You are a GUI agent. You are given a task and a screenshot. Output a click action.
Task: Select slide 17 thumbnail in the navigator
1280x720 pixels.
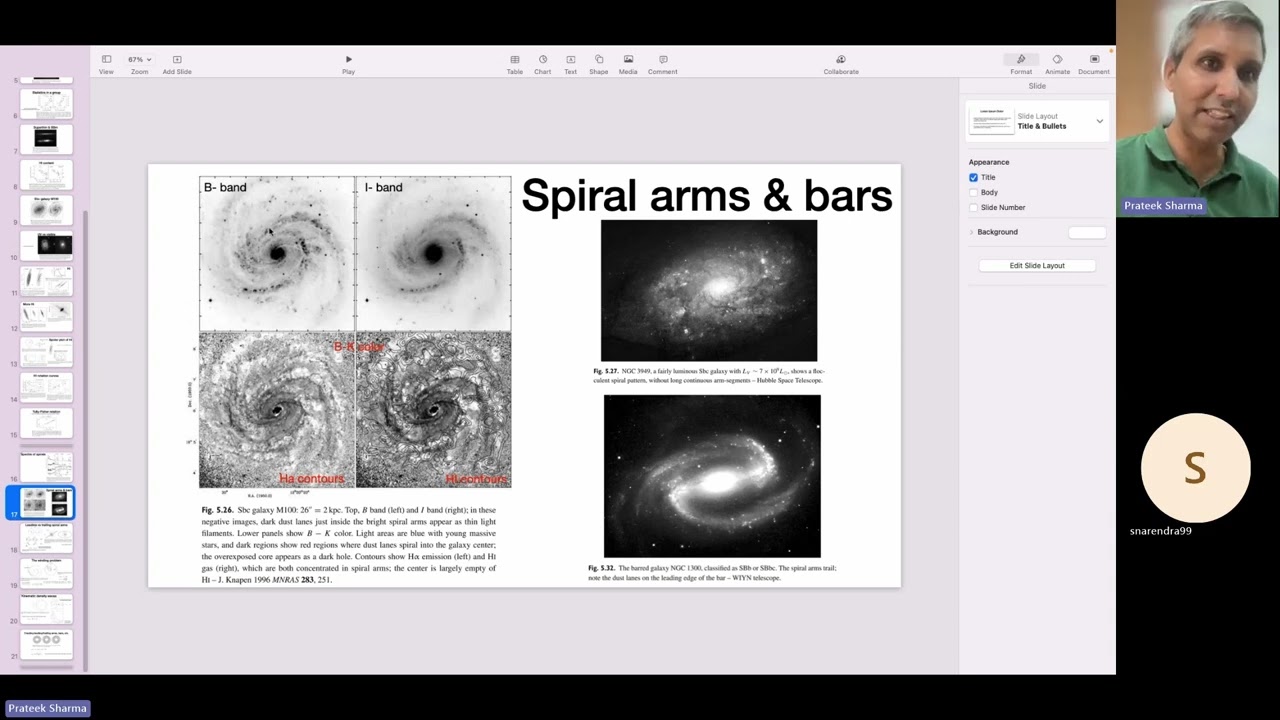(47, 502)
